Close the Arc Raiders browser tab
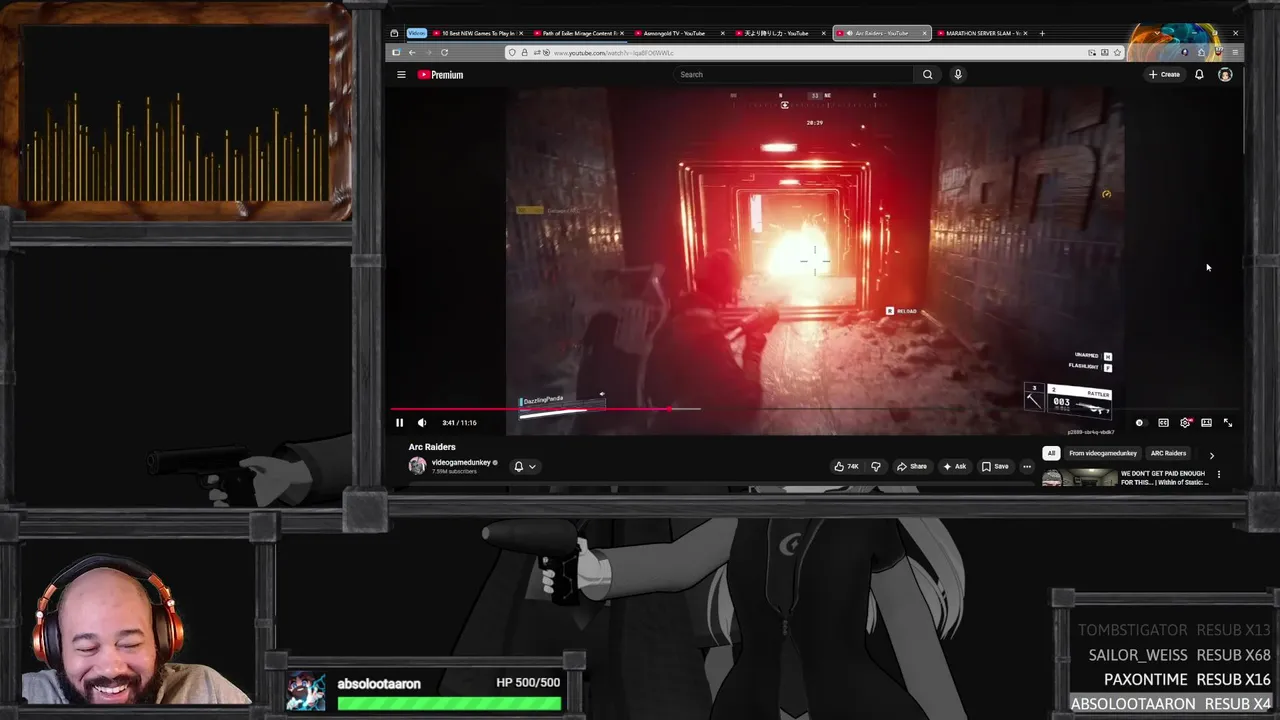 (x=924, y=33)
